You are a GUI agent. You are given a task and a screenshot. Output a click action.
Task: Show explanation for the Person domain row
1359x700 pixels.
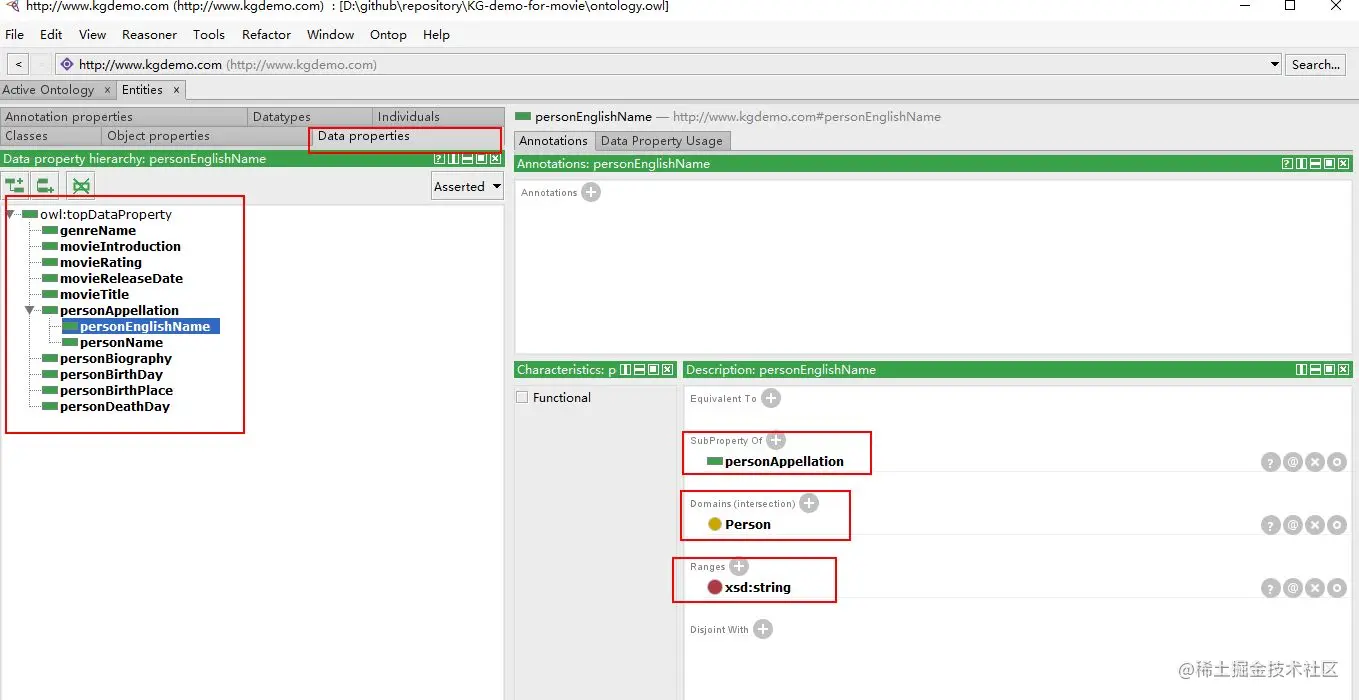pos(1270,525)
